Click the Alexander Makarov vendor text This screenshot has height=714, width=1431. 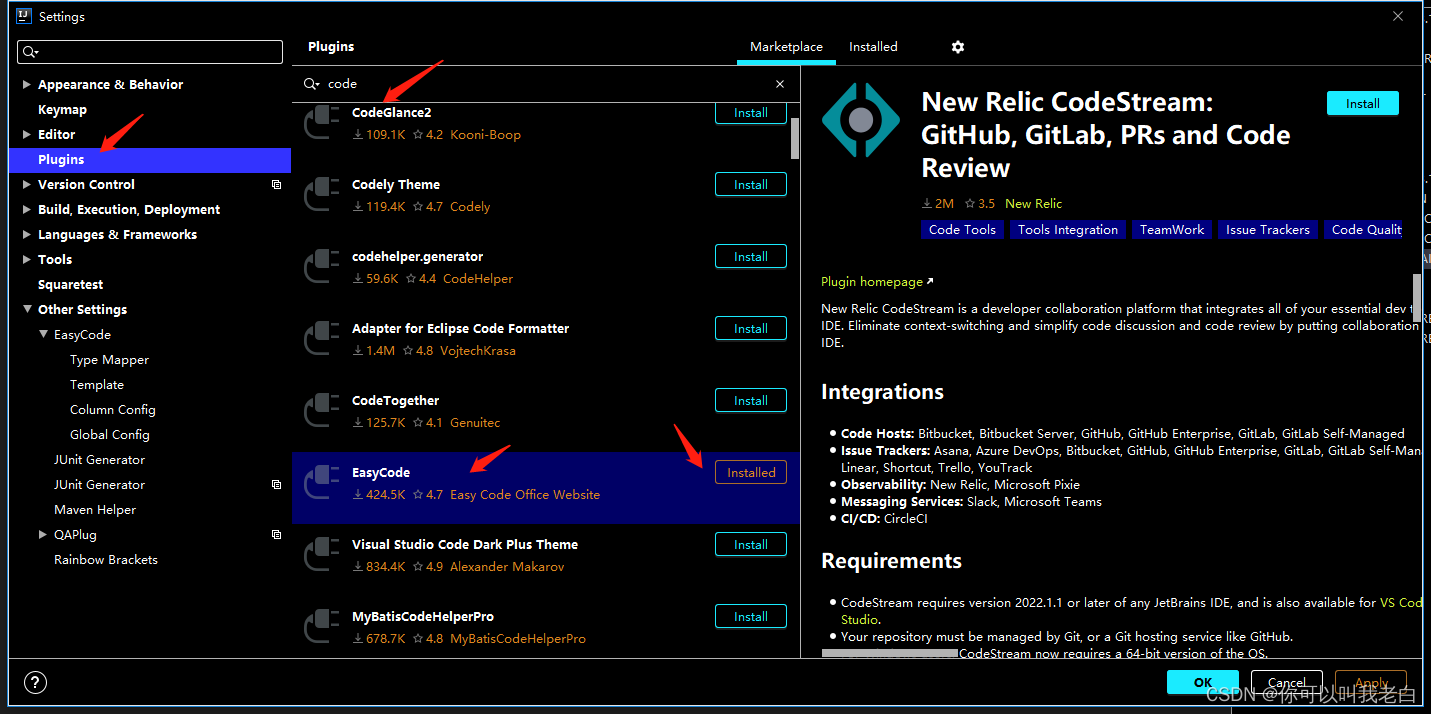point(507,567)
